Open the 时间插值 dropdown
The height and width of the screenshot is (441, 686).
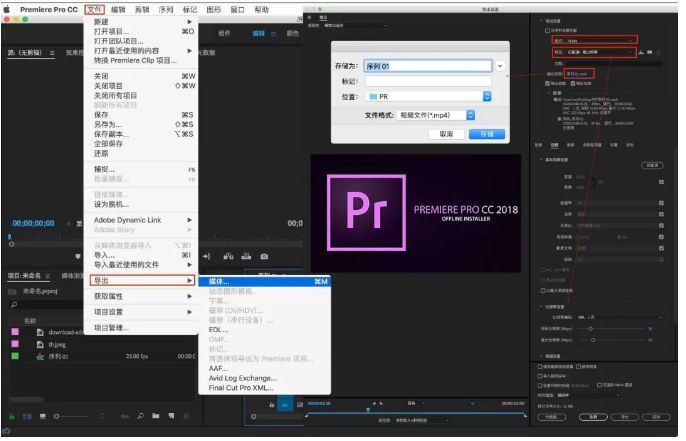tap(589, 396)
